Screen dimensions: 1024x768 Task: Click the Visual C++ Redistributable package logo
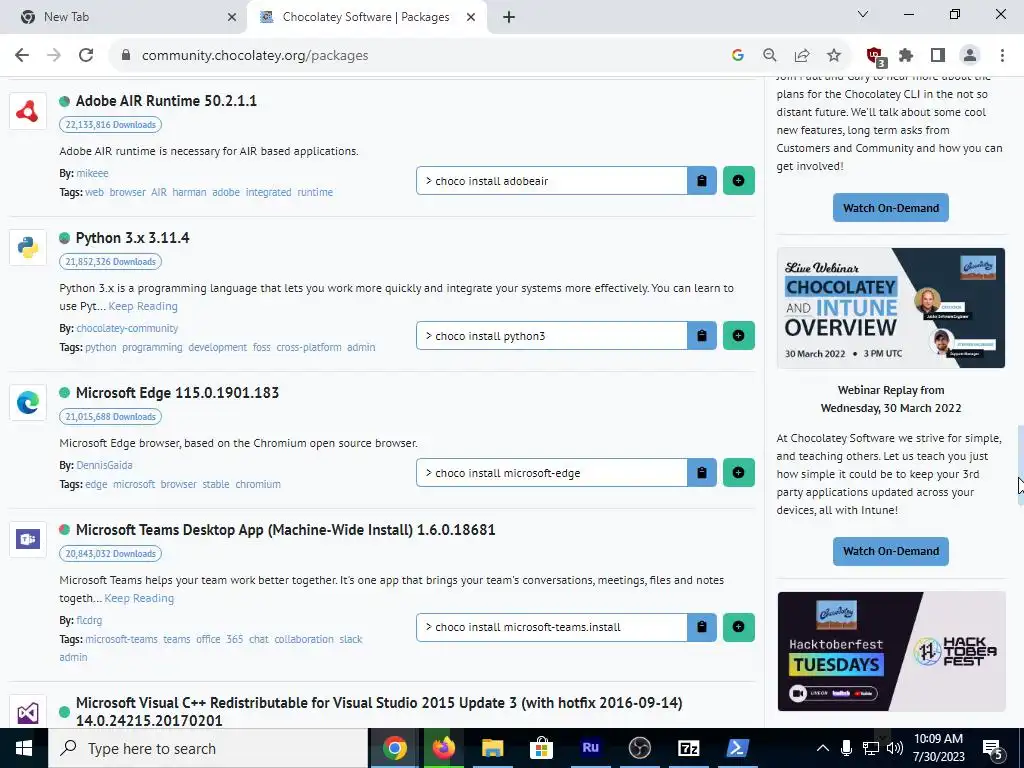point(27,712)
